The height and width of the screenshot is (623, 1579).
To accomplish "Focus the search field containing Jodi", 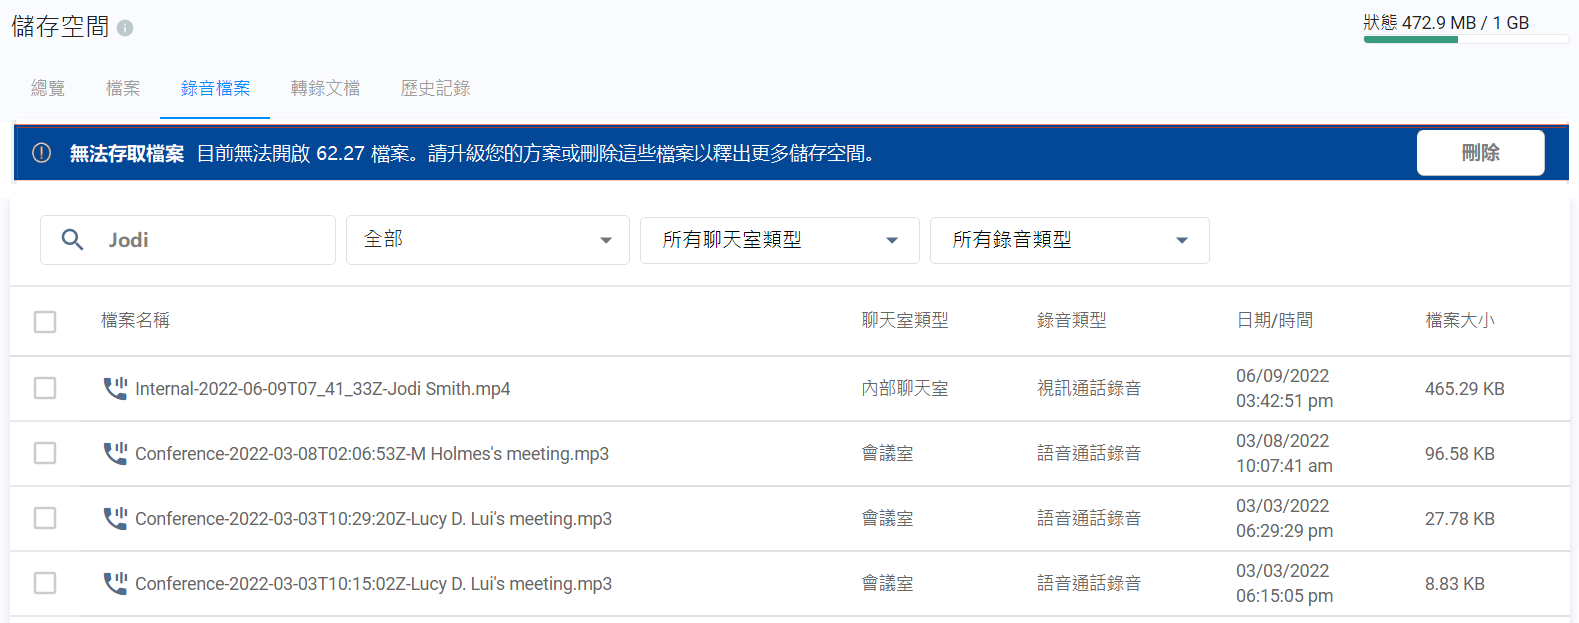I will (215, 240).
